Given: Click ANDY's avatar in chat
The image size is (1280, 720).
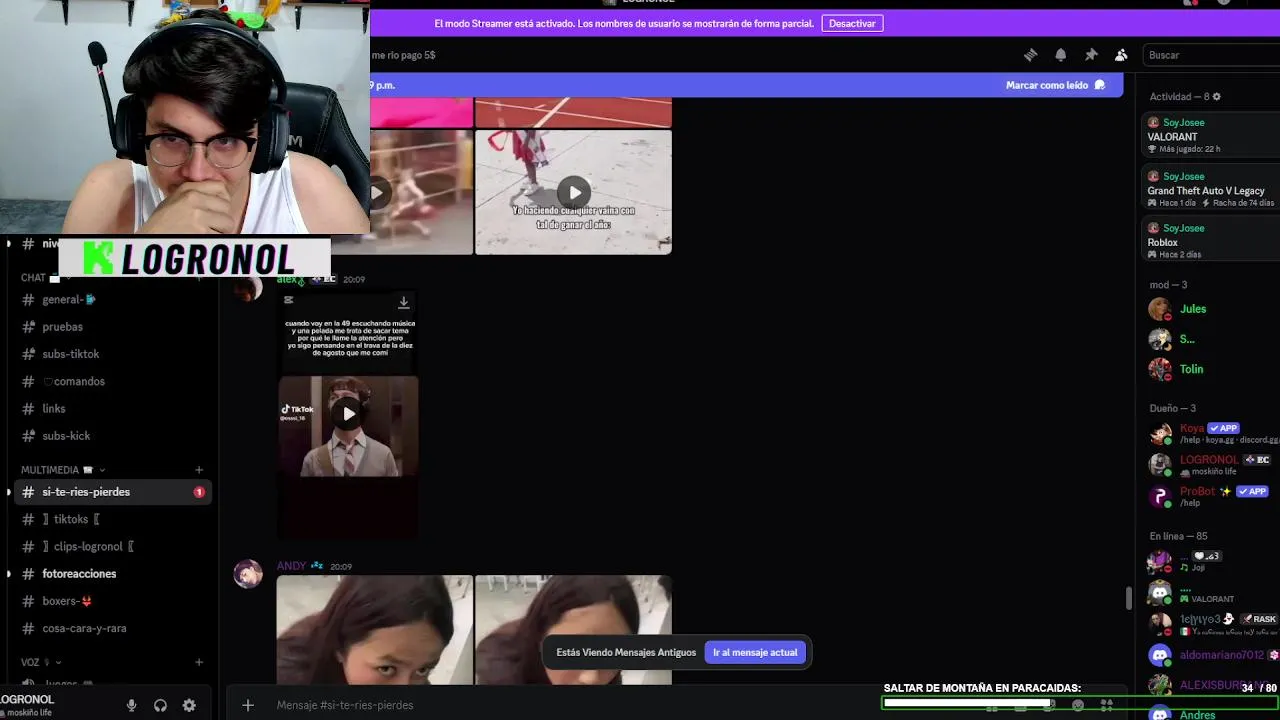Looking at the screenshot, I should click(248, 574).
